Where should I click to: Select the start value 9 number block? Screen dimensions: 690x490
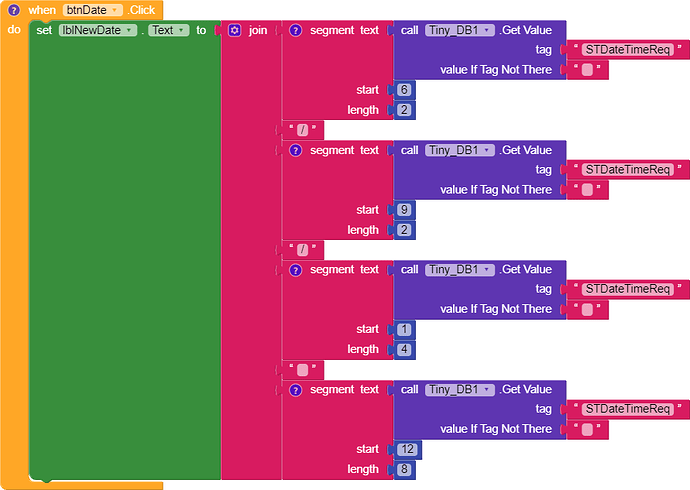click(x=404, y=210)
